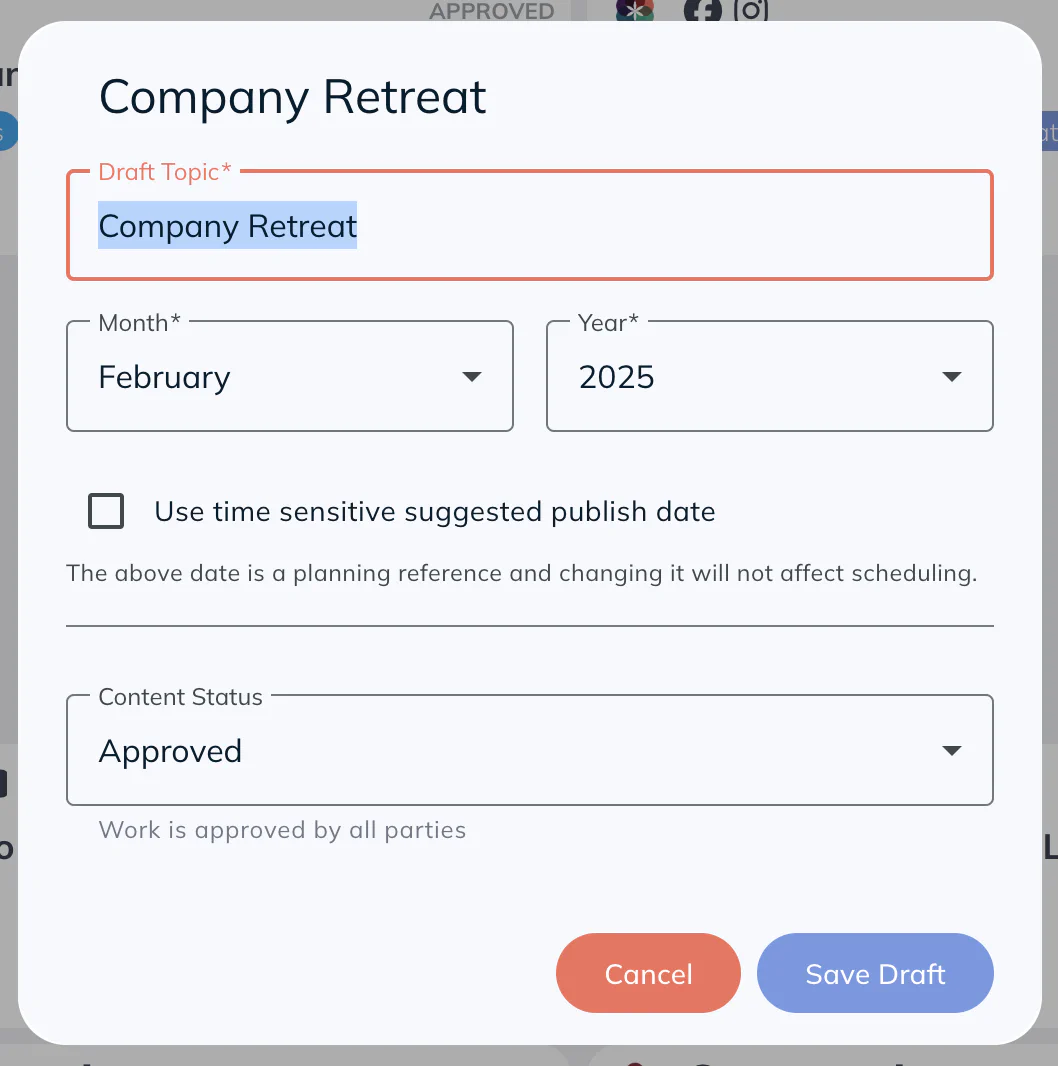Click the APPROVED label above the dialog
The image size is (1058, 1066).
[x=491, y=11]
